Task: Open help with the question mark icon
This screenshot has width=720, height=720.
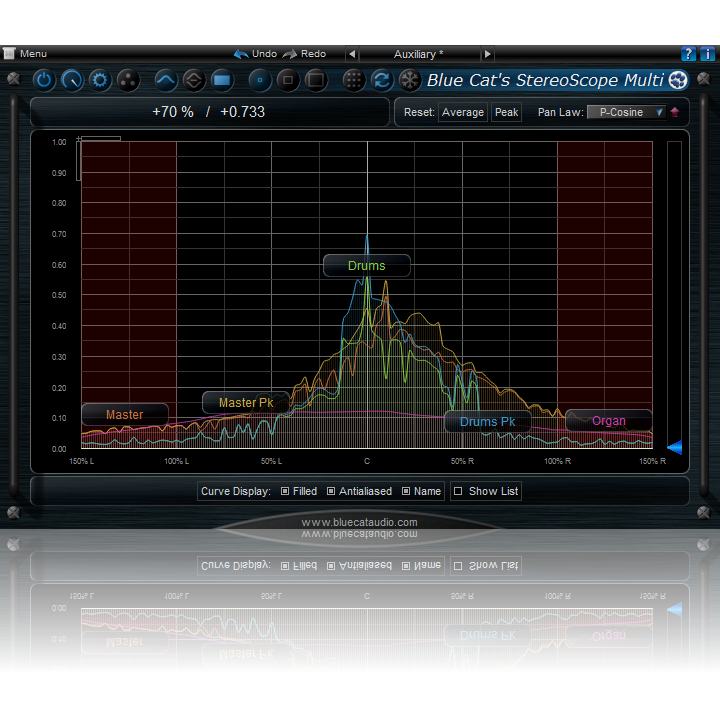Action: tap(688, 54)
